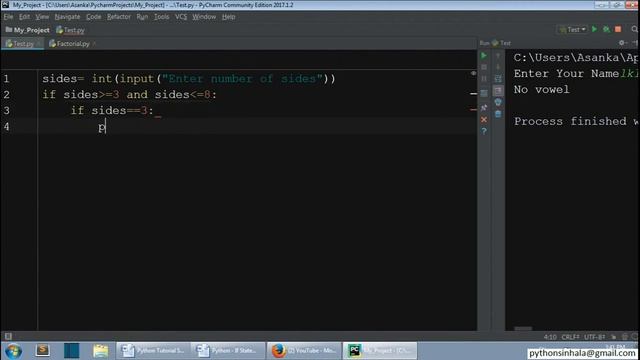
Task: Rerun Test in the Run panel
Action: (x=484, y=56)
